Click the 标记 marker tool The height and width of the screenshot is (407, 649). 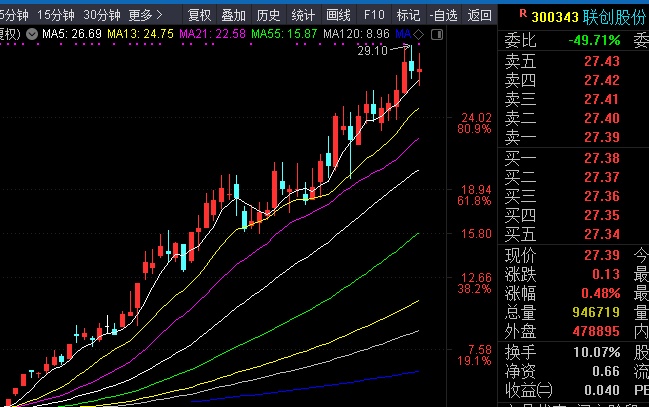407,15
